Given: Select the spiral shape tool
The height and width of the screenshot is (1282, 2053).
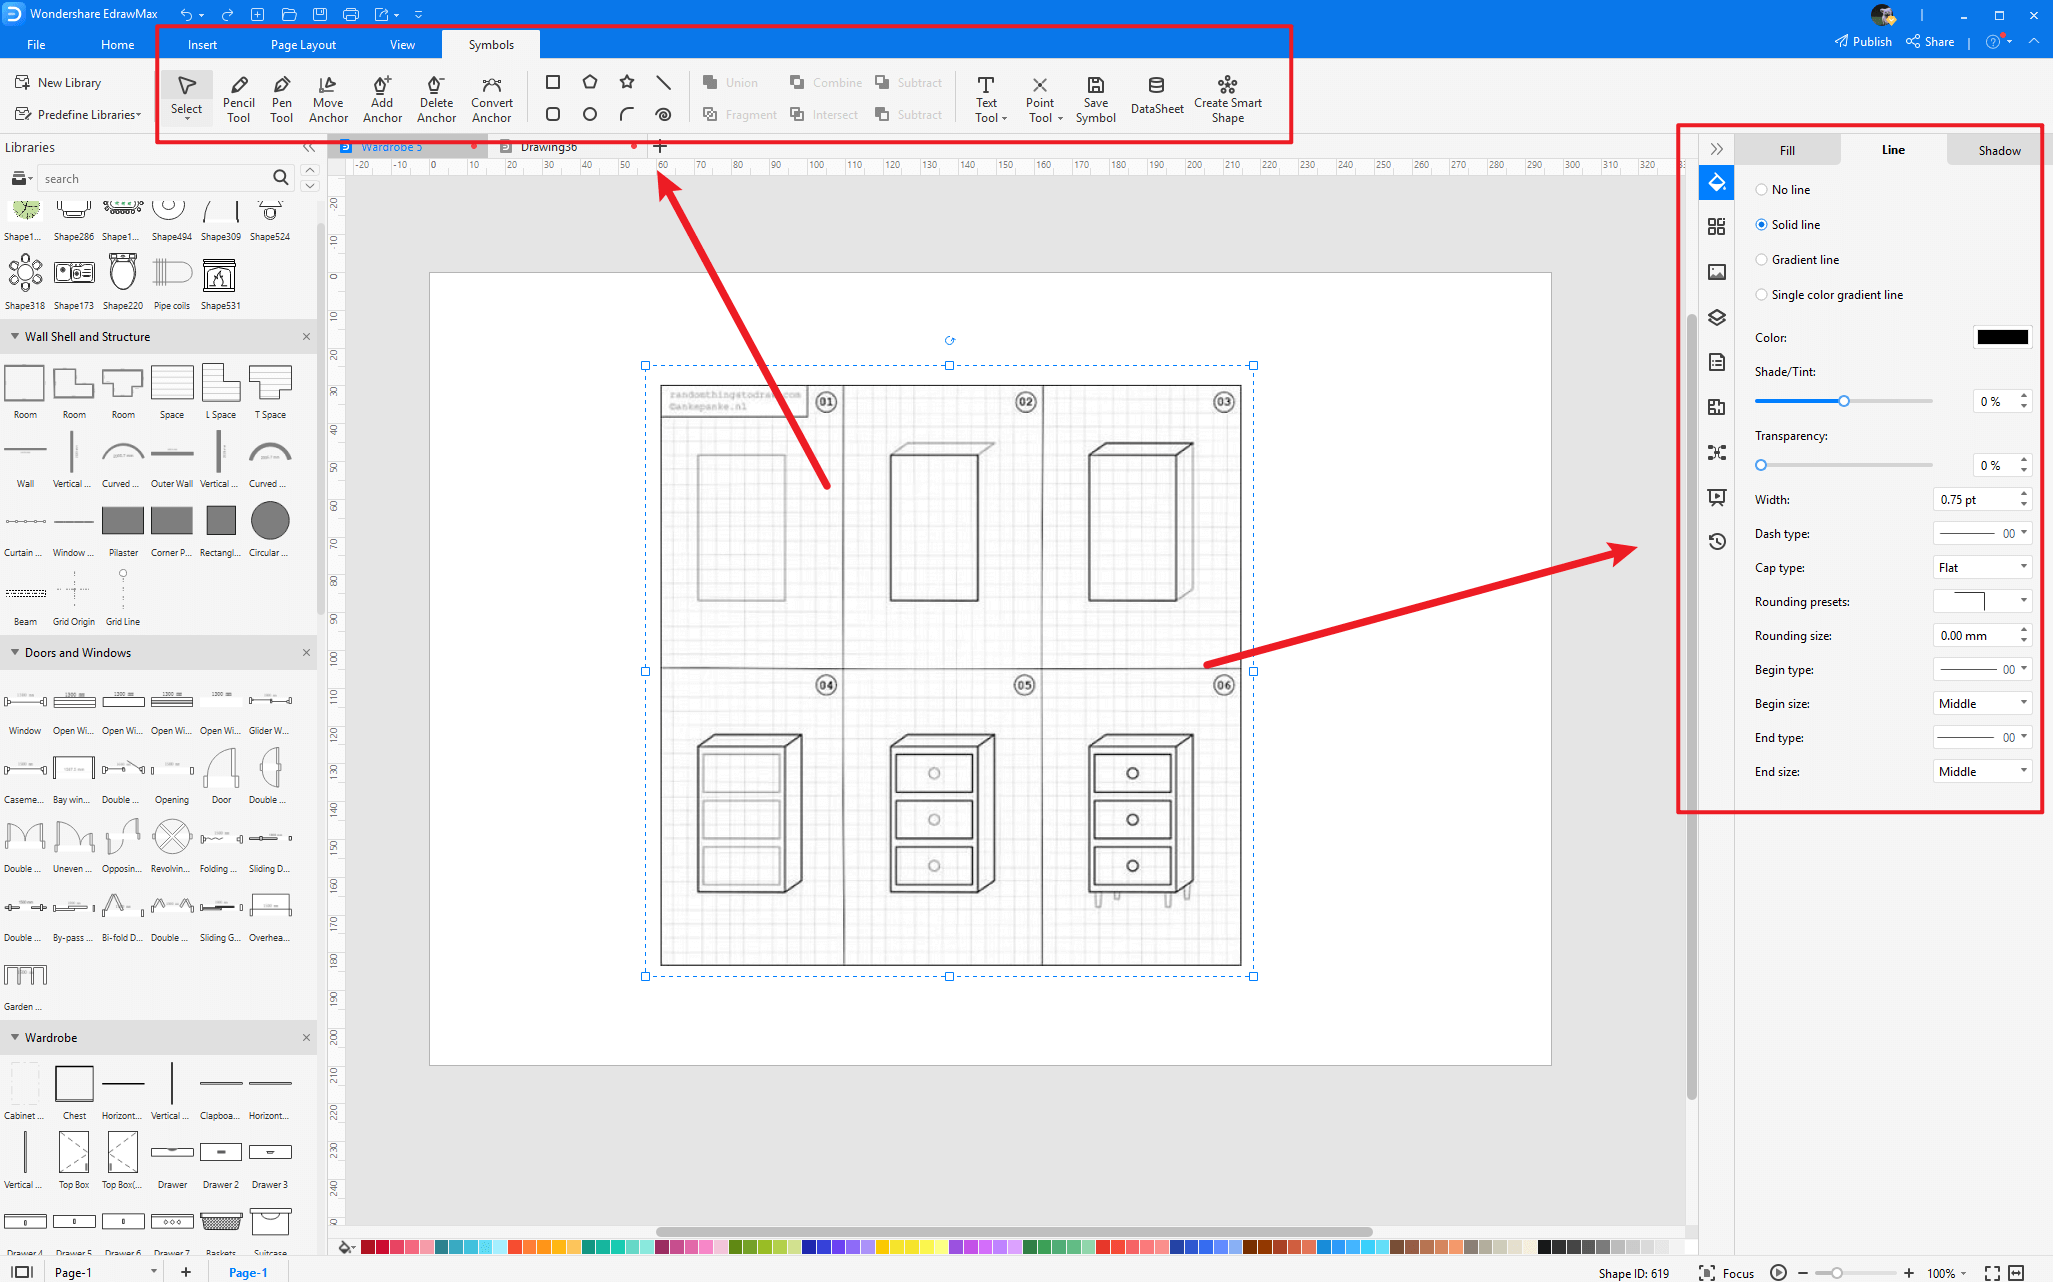Looking at the screenshot, I should 663,114.
